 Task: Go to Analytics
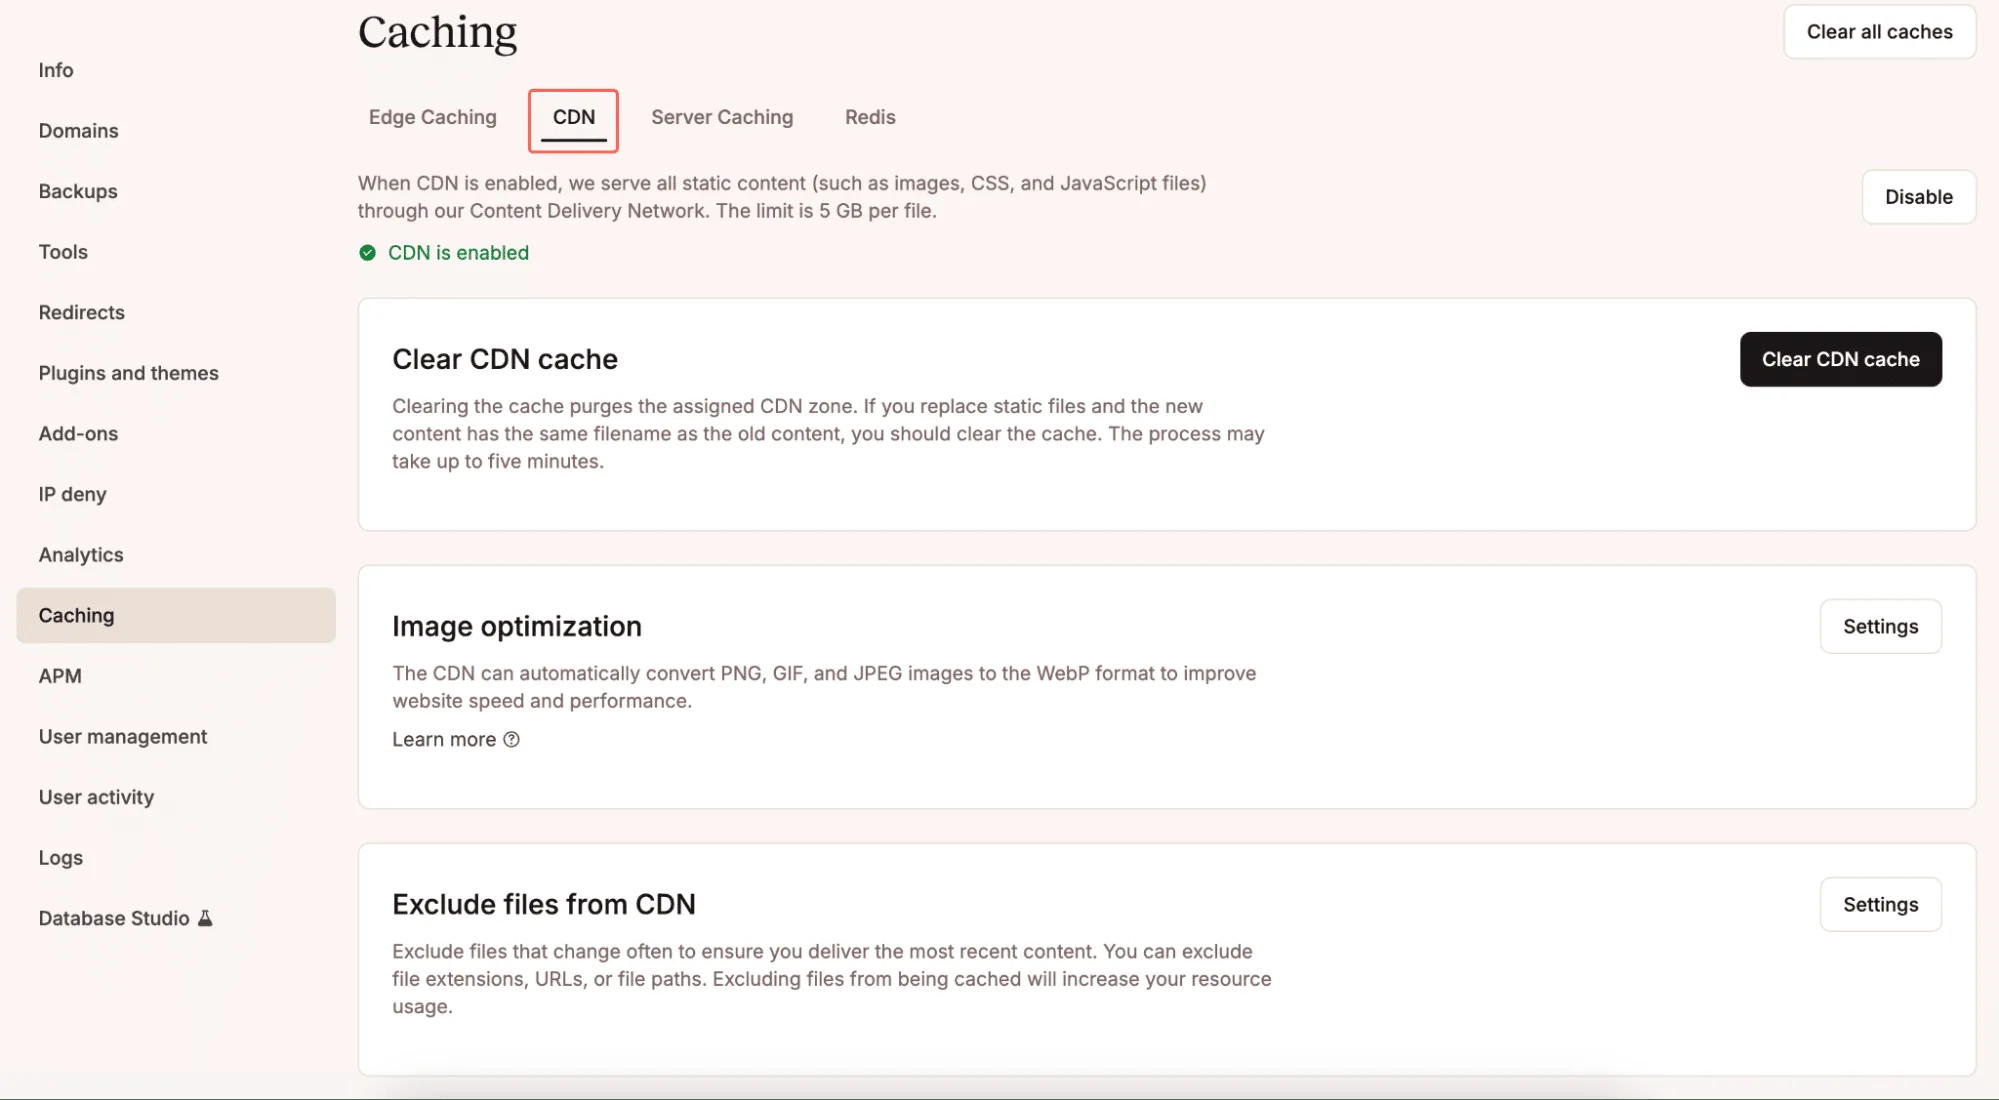(x=80, y=554)
